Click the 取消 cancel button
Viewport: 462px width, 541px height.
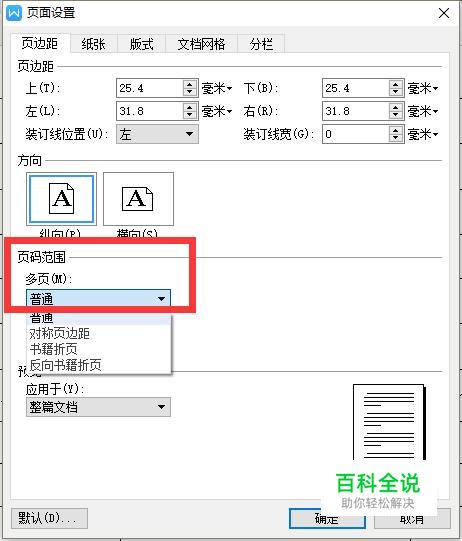412,518
